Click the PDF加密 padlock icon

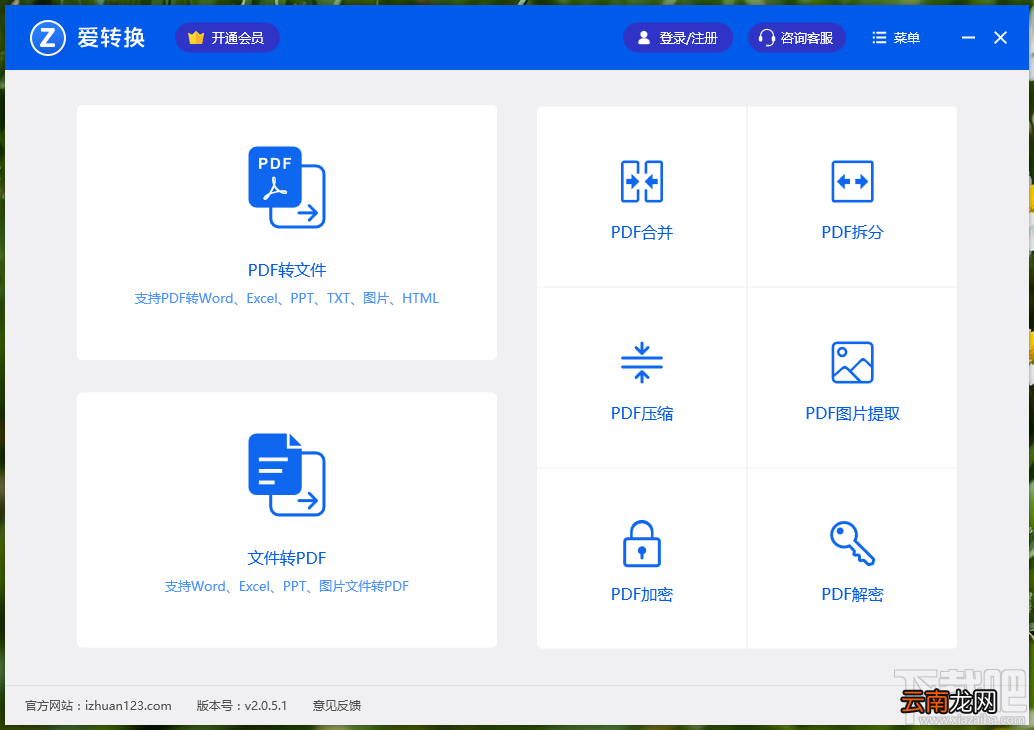(642, 543)
